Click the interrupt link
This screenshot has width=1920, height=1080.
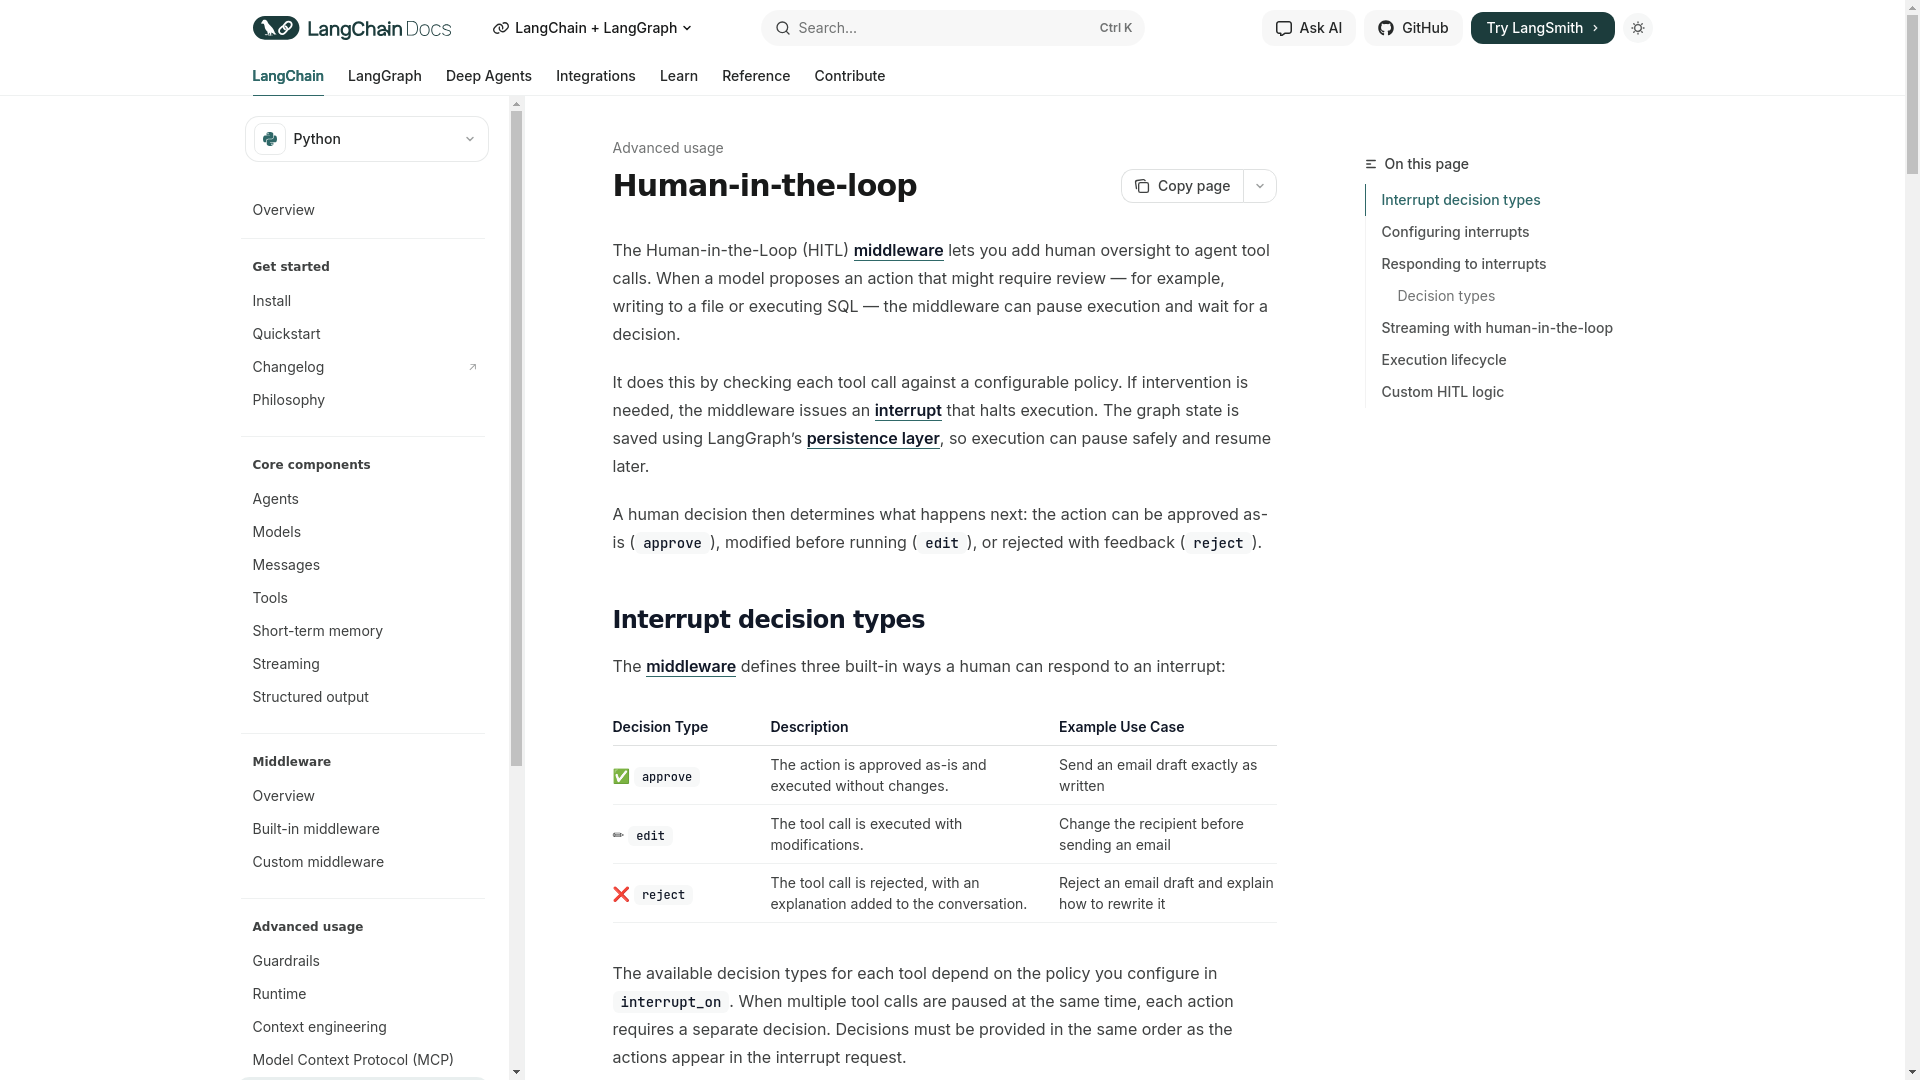pos(908,411)
